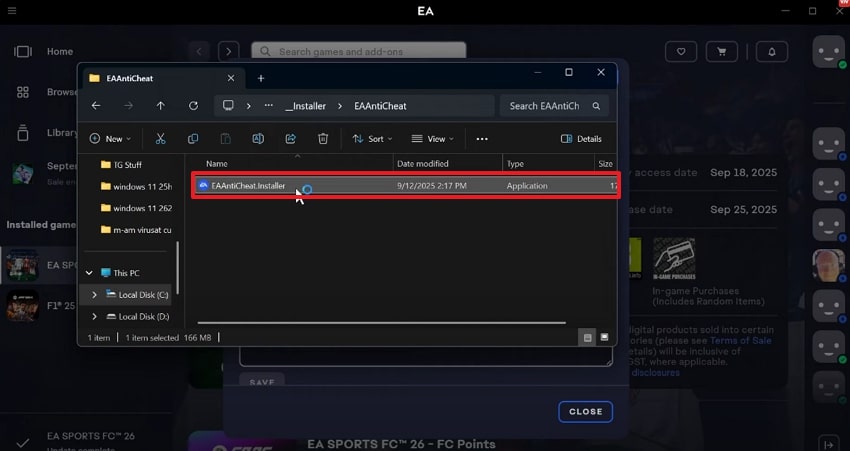
Task: Click the EA app back navigation arrow
Action: [x=199, y=51]
